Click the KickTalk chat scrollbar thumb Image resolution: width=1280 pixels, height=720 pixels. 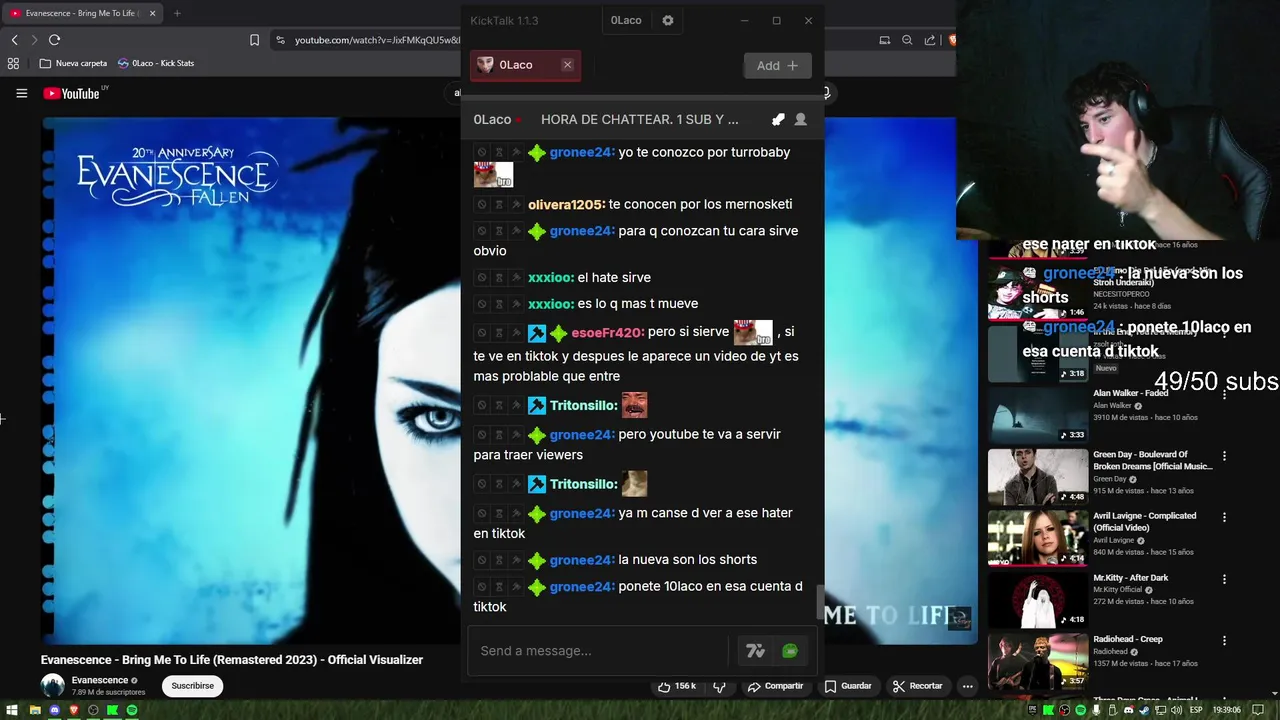[821, 602]
